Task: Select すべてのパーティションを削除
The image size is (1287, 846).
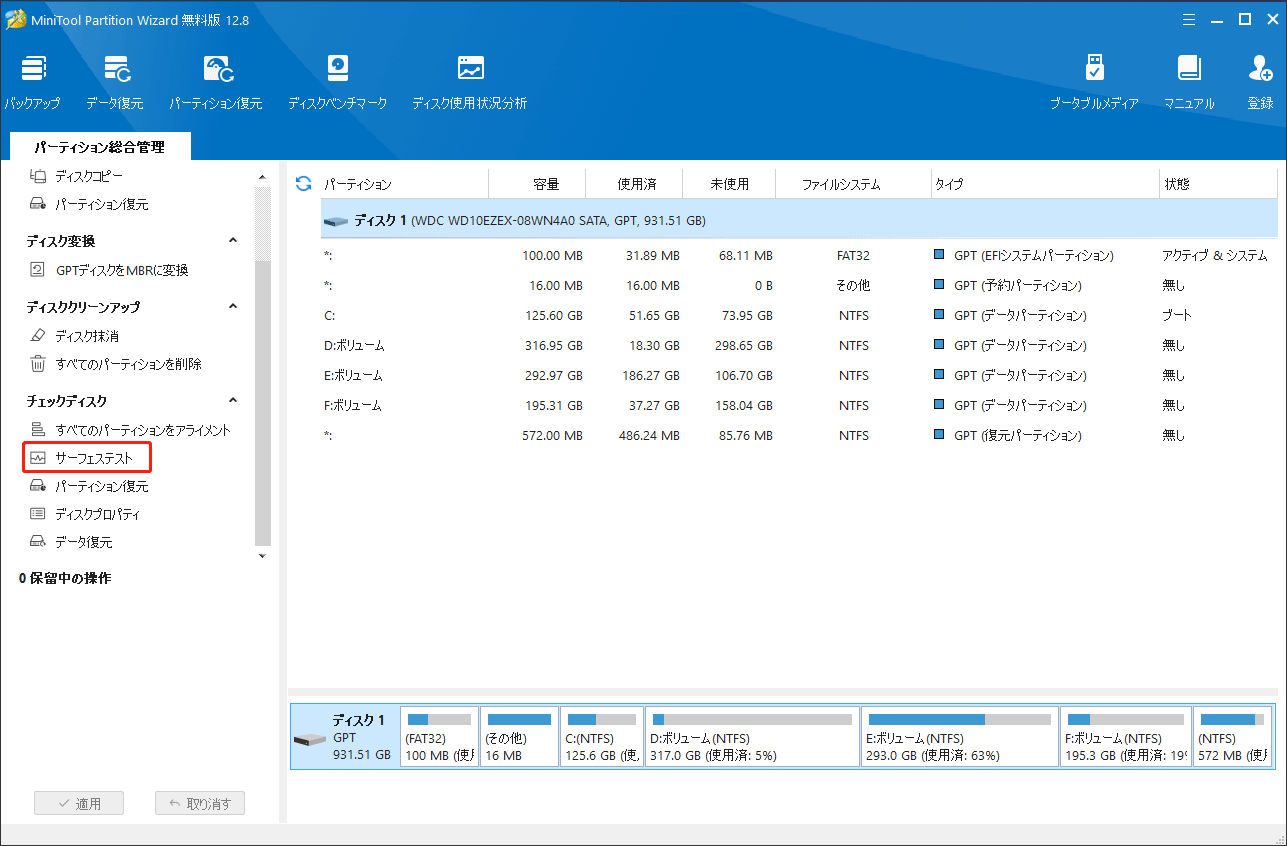Action: coord(128,364)
